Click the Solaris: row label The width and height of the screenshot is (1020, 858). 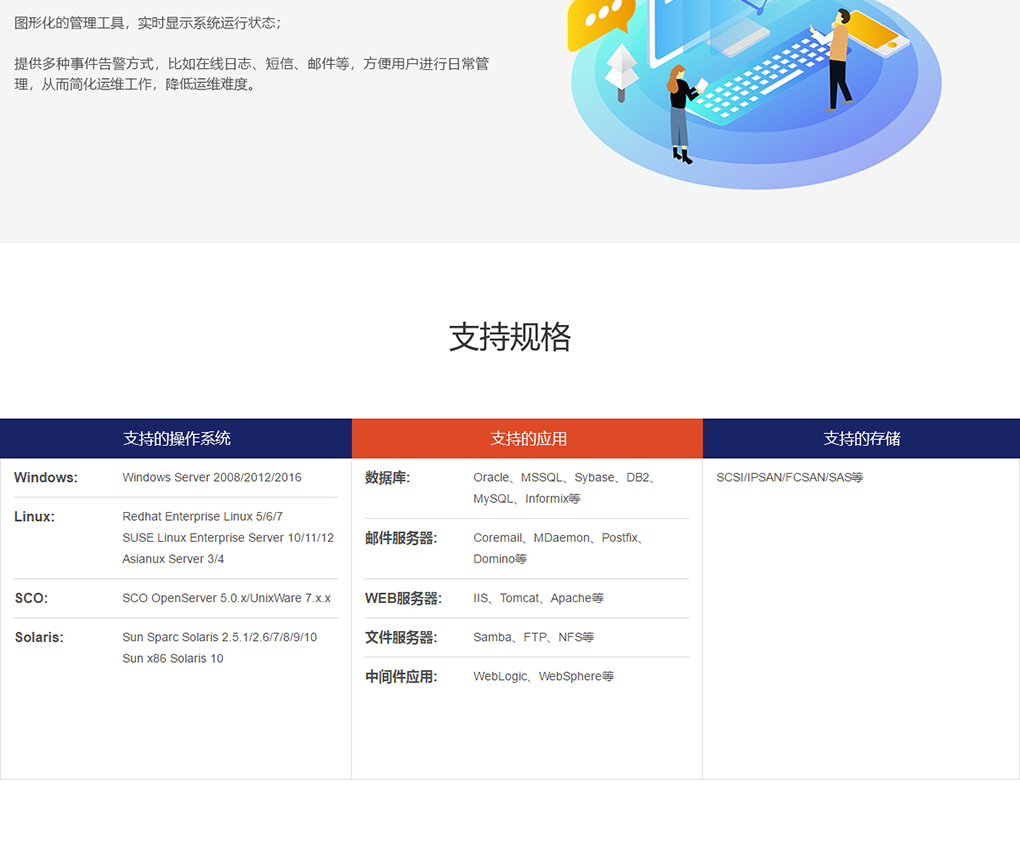click(x=39, y=637)
